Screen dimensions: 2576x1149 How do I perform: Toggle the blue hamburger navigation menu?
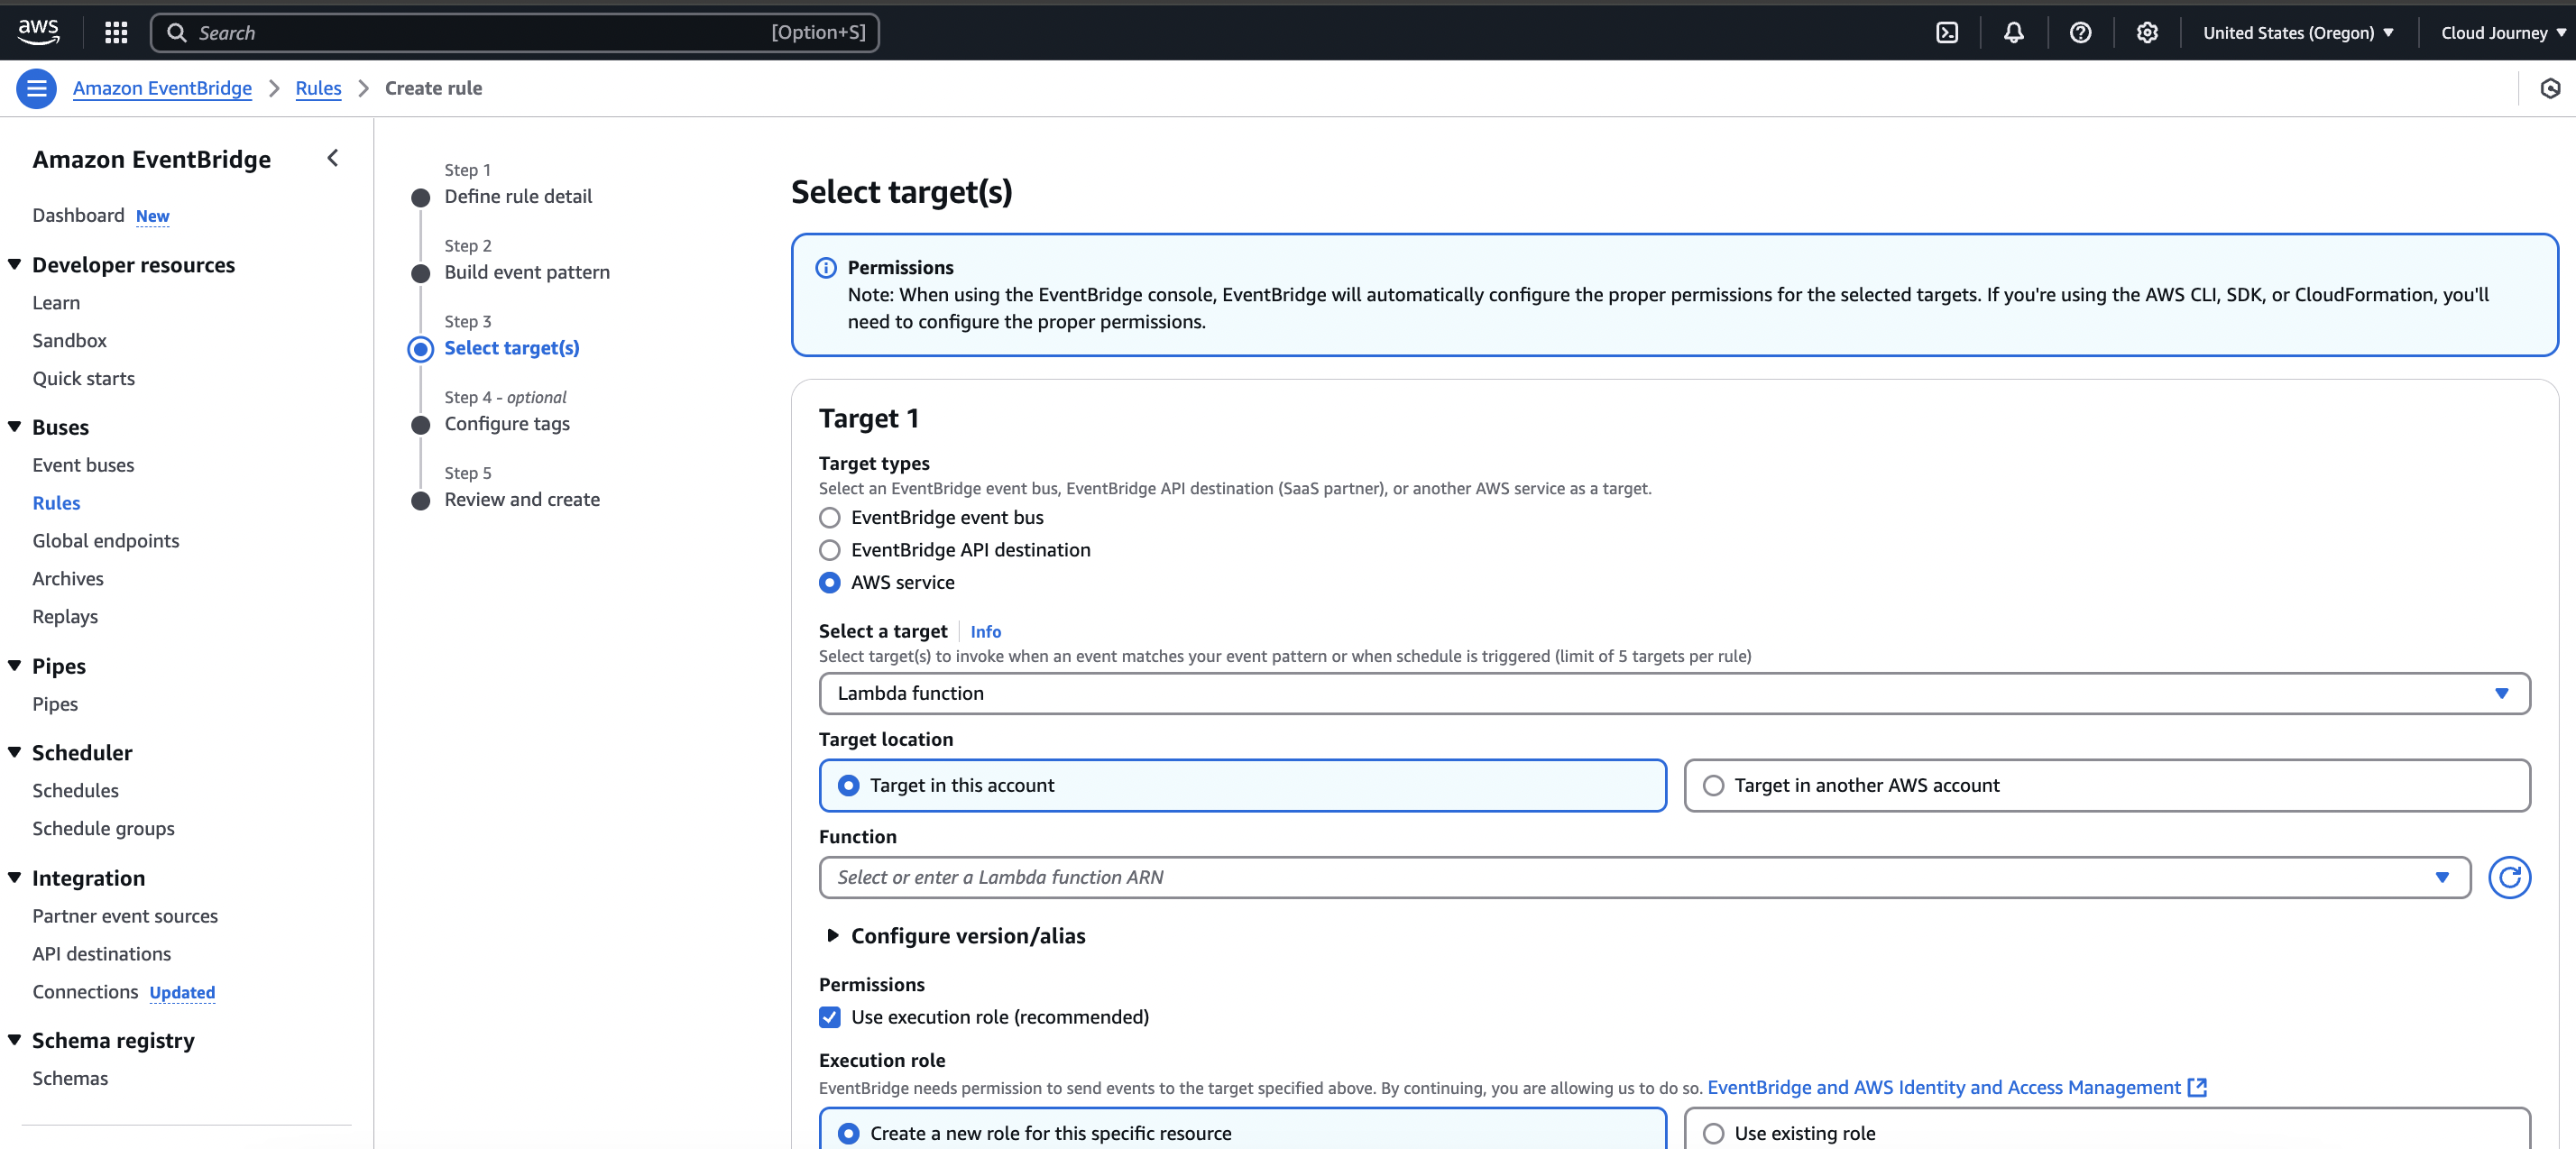tap(37, 88)
